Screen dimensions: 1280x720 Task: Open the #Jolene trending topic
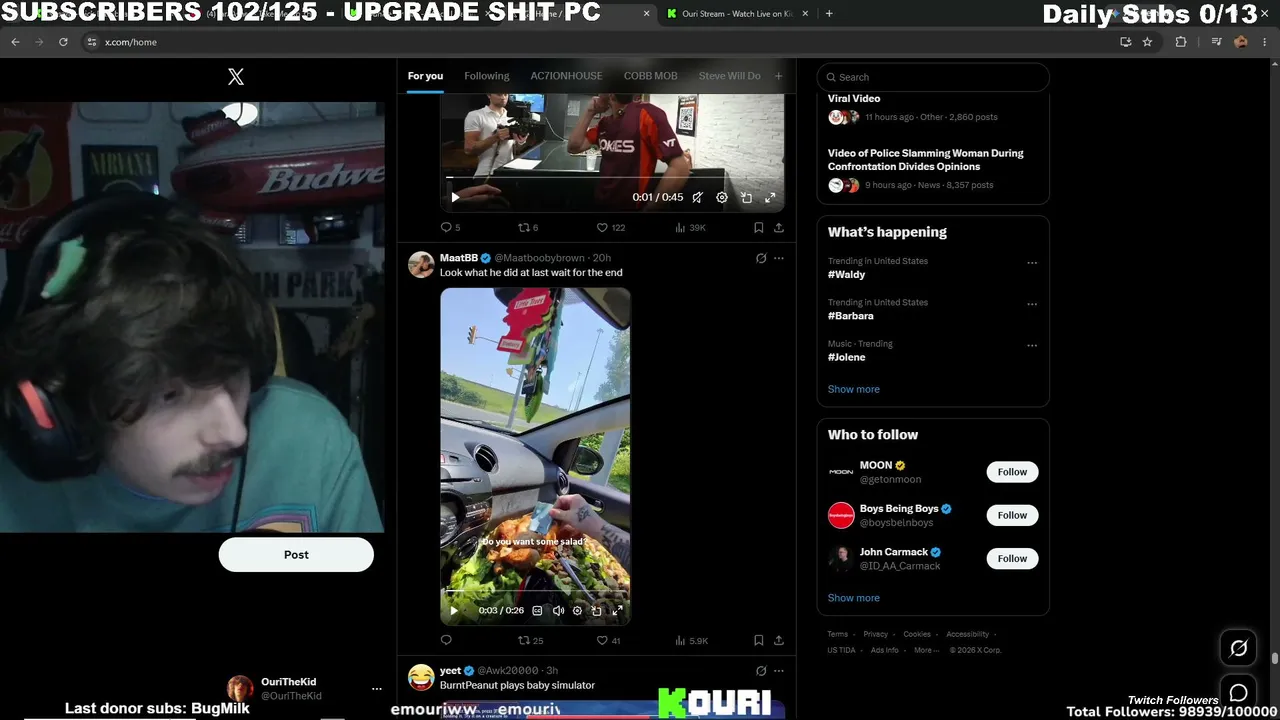(x=847, y=358)
